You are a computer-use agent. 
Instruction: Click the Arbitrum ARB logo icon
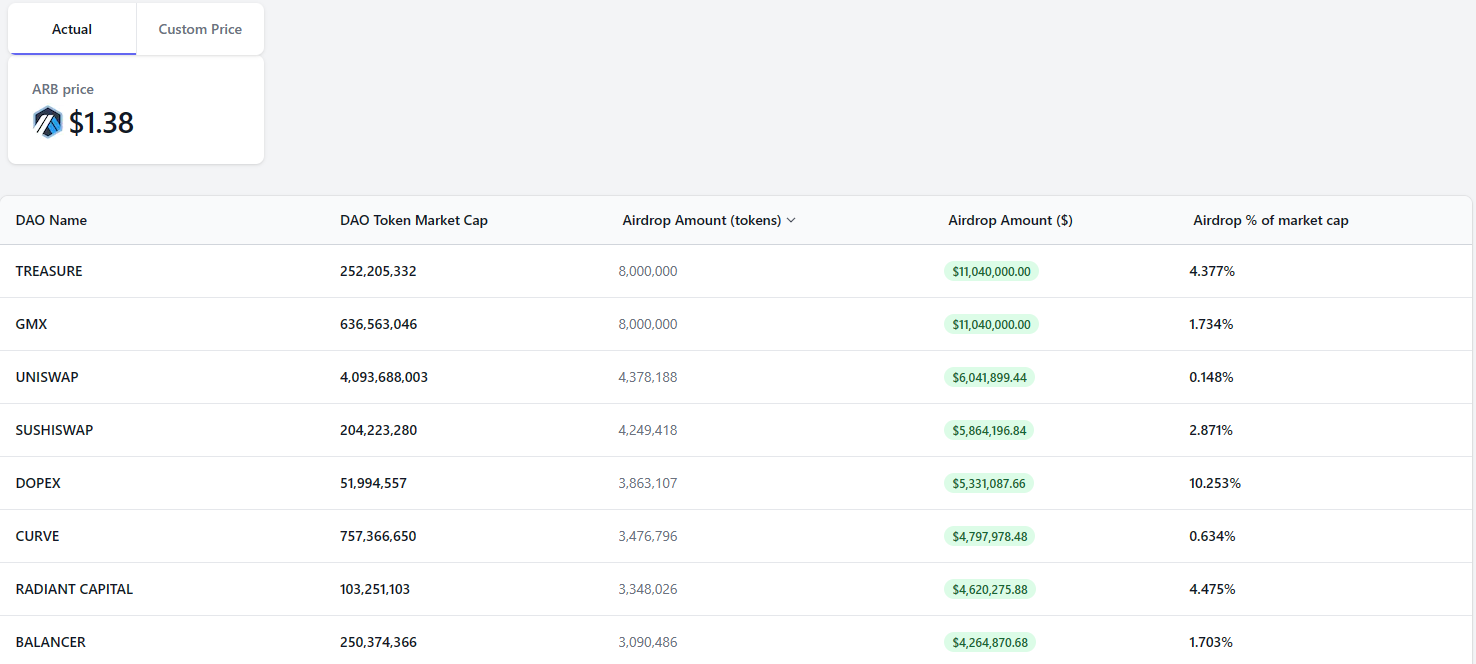coord(47,122)
